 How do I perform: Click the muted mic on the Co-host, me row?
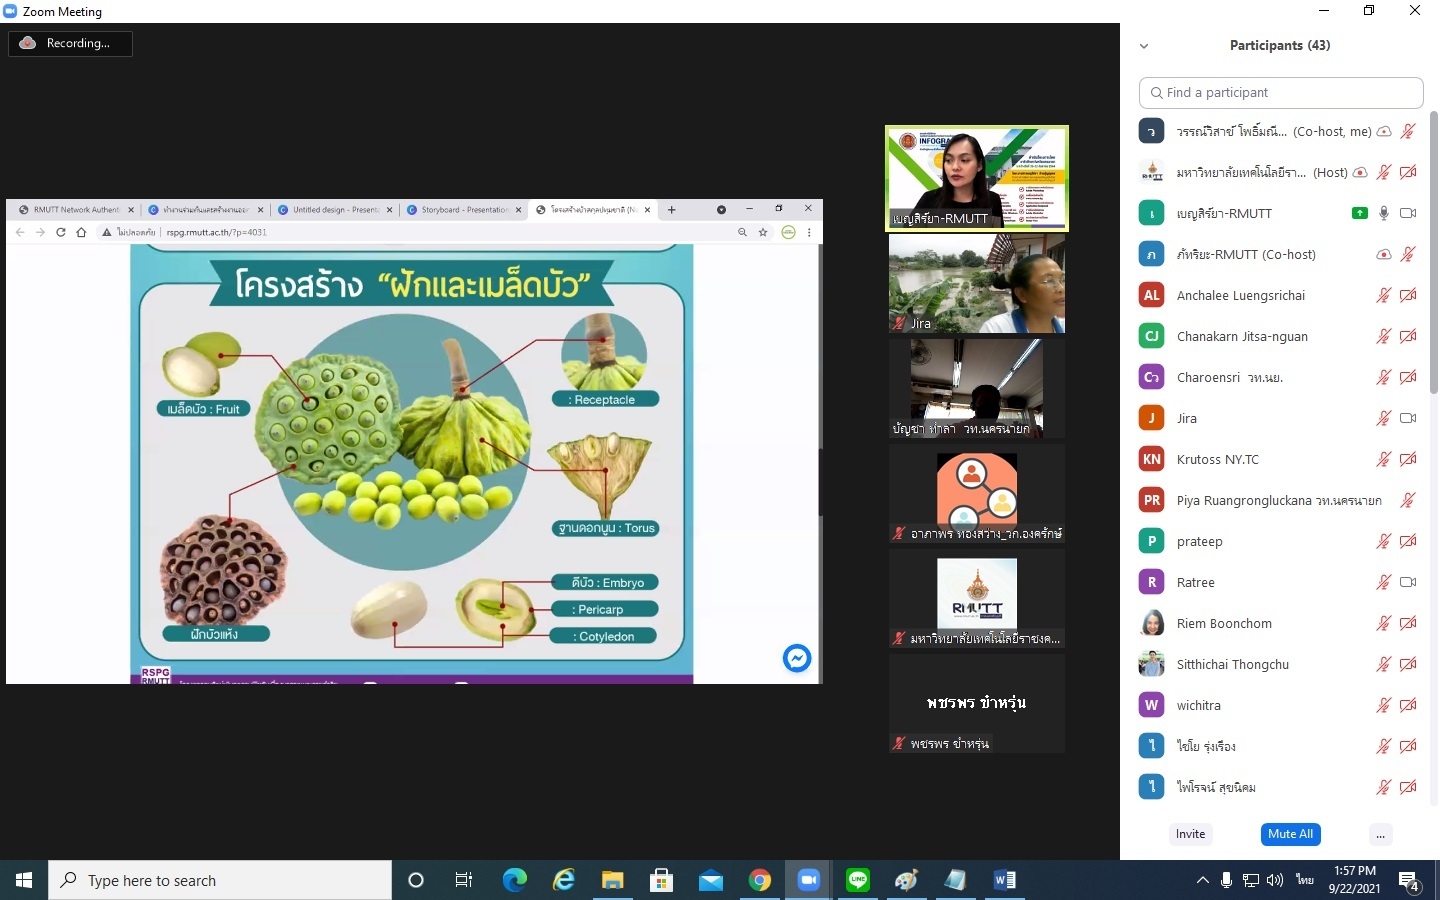(x=1408, y=131)
